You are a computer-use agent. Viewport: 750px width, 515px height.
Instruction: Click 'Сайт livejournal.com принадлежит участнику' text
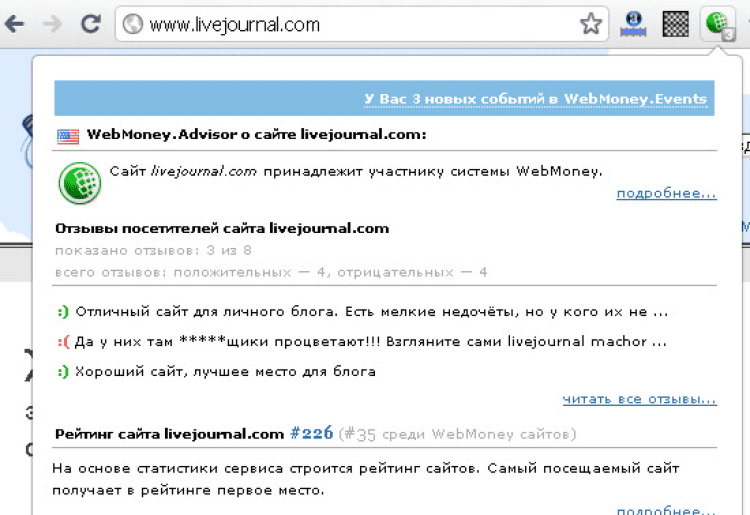356,171
